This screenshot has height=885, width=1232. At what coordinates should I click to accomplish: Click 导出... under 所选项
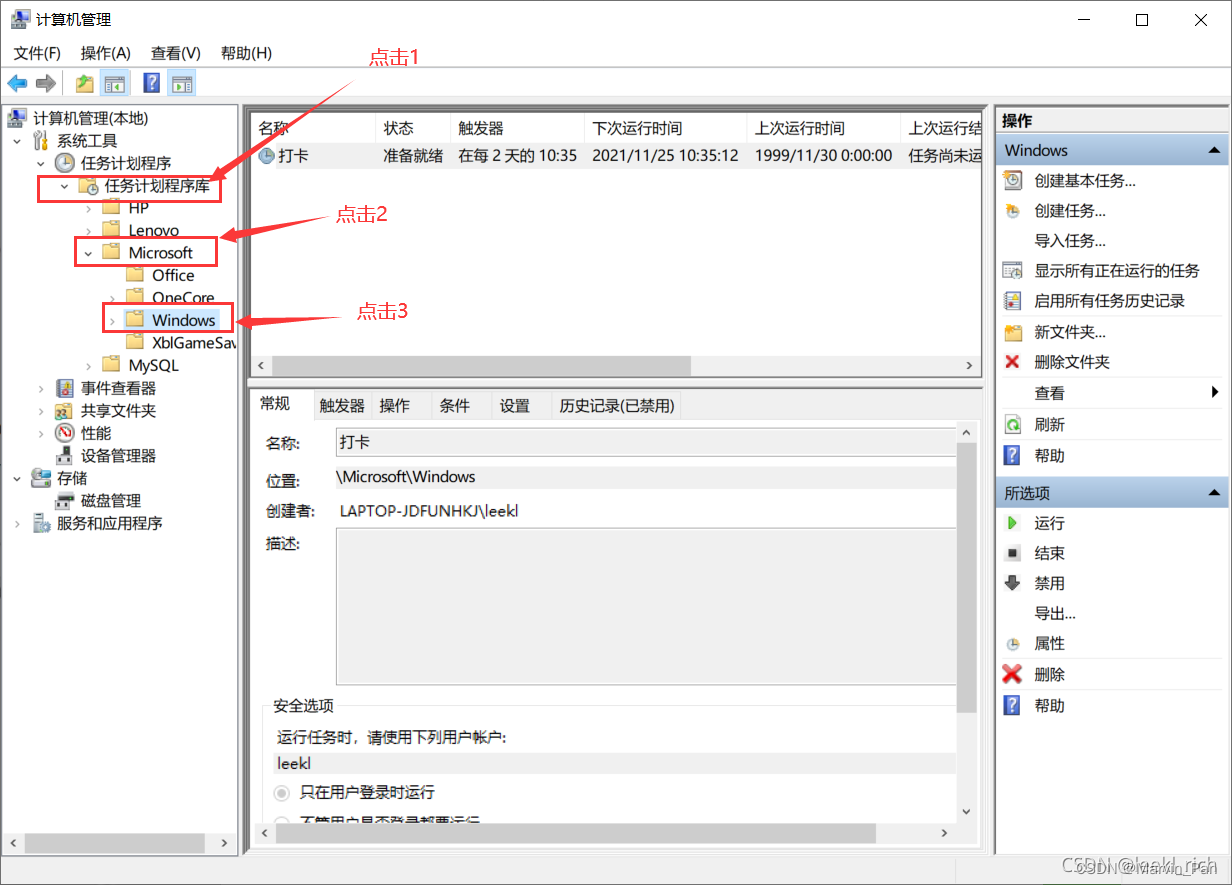[1055, 614]
